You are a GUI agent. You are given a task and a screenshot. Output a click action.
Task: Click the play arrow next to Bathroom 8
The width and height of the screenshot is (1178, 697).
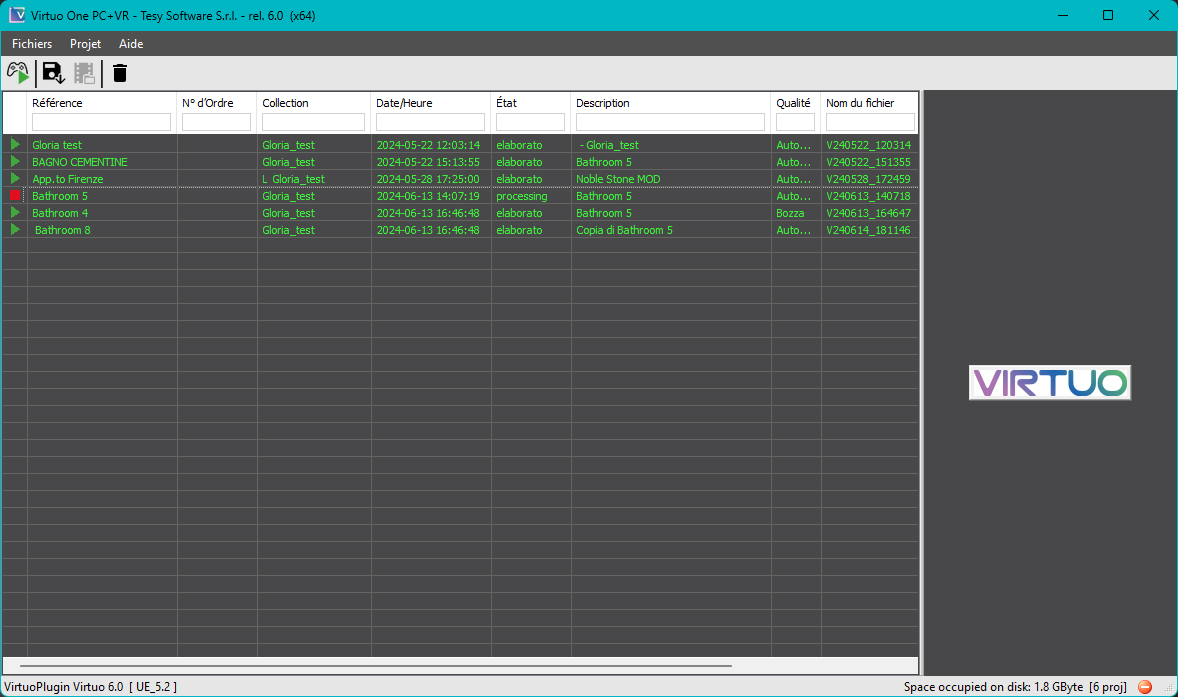click(x=15, y=229)
